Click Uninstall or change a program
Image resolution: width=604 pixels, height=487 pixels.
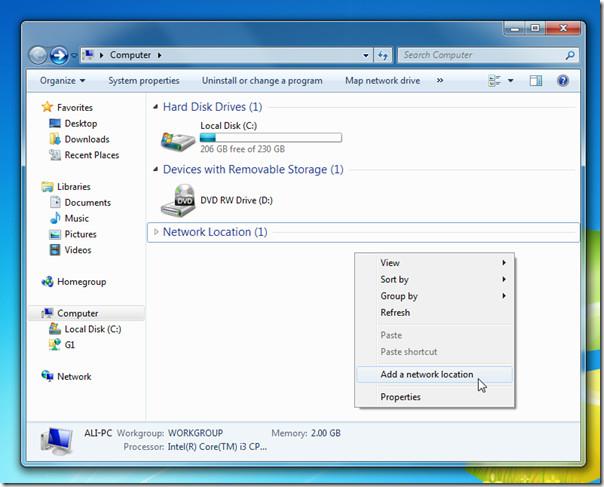pyautogui.click(x=262, y=80)
